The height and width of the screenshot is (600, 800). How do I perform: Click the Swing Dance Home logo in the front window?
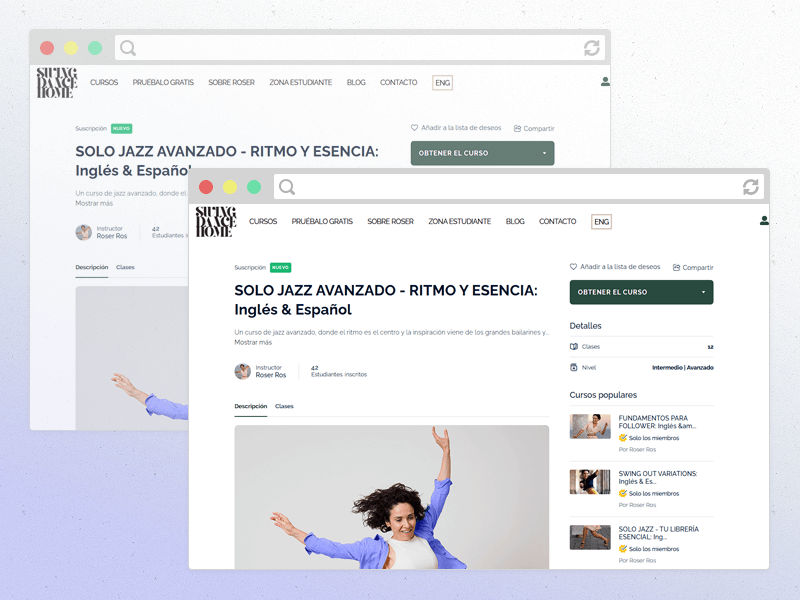[x=215, y=221]
